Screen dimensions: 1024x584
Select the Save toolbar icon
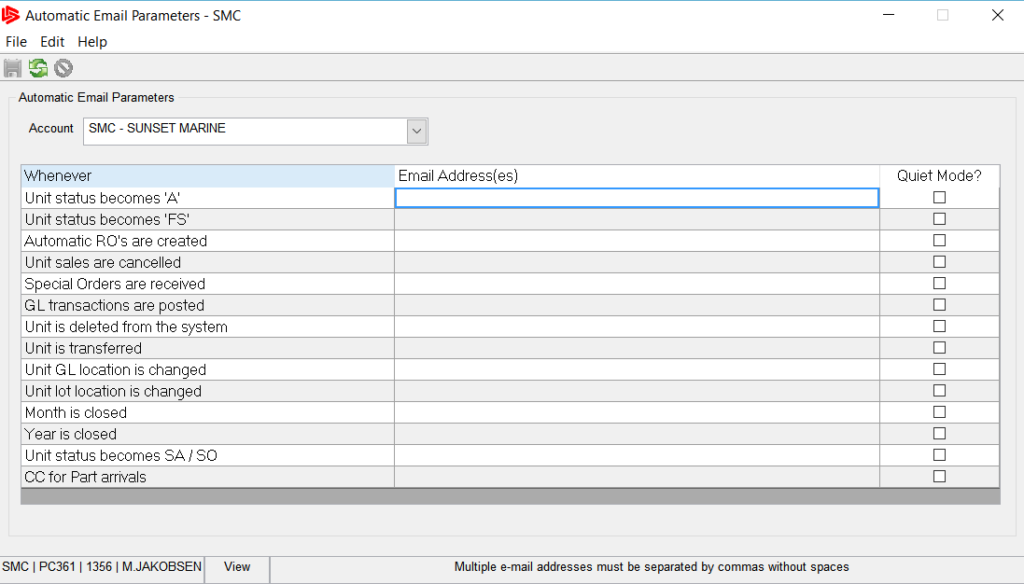click(13, 67)
